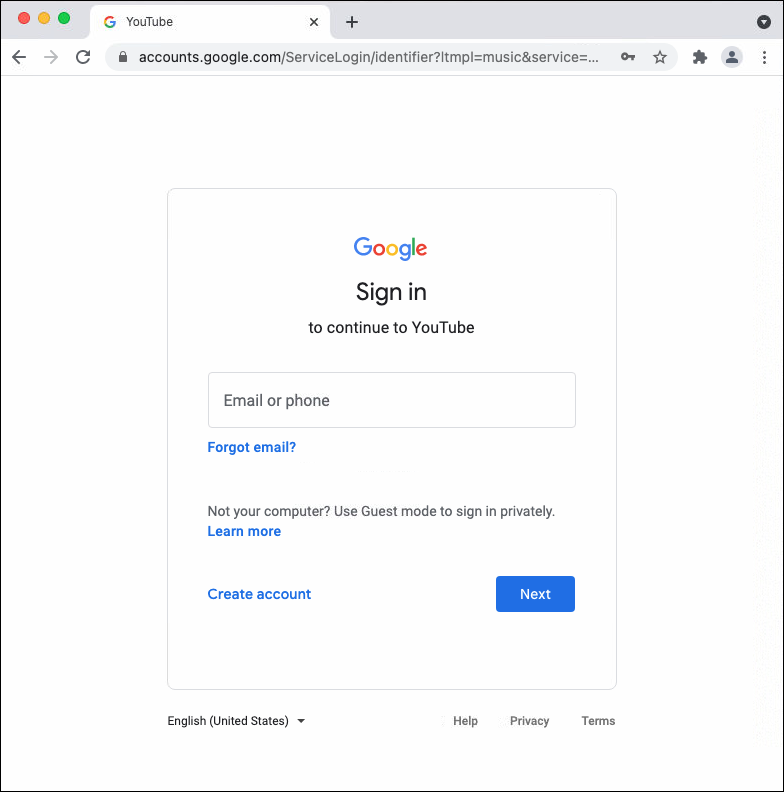Image resolution: width=784 pixels, height=792 pixels.
Task: Click the key password manager icon
Action: click(628, 57)
